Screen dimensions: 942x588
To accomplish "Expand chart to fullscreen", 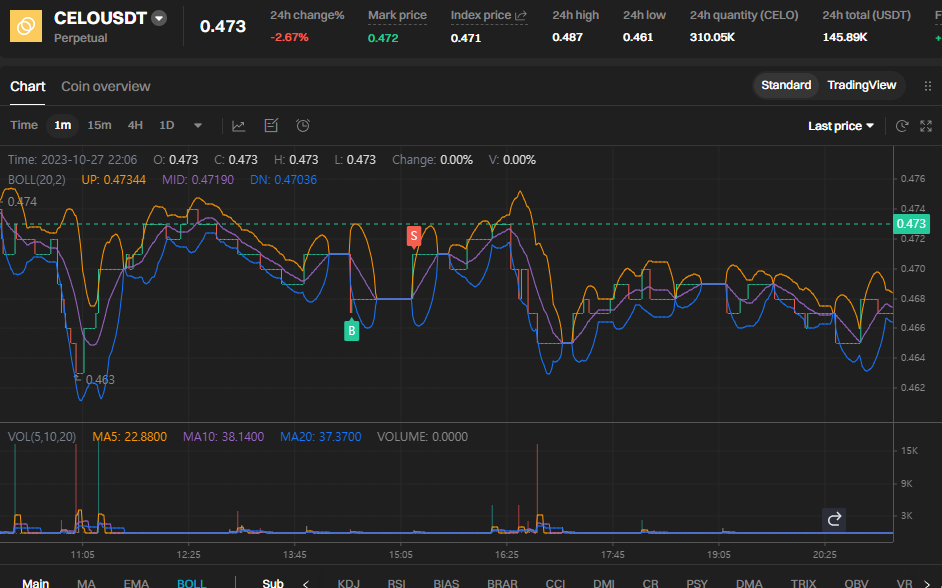I will click(x=926, y=126).
